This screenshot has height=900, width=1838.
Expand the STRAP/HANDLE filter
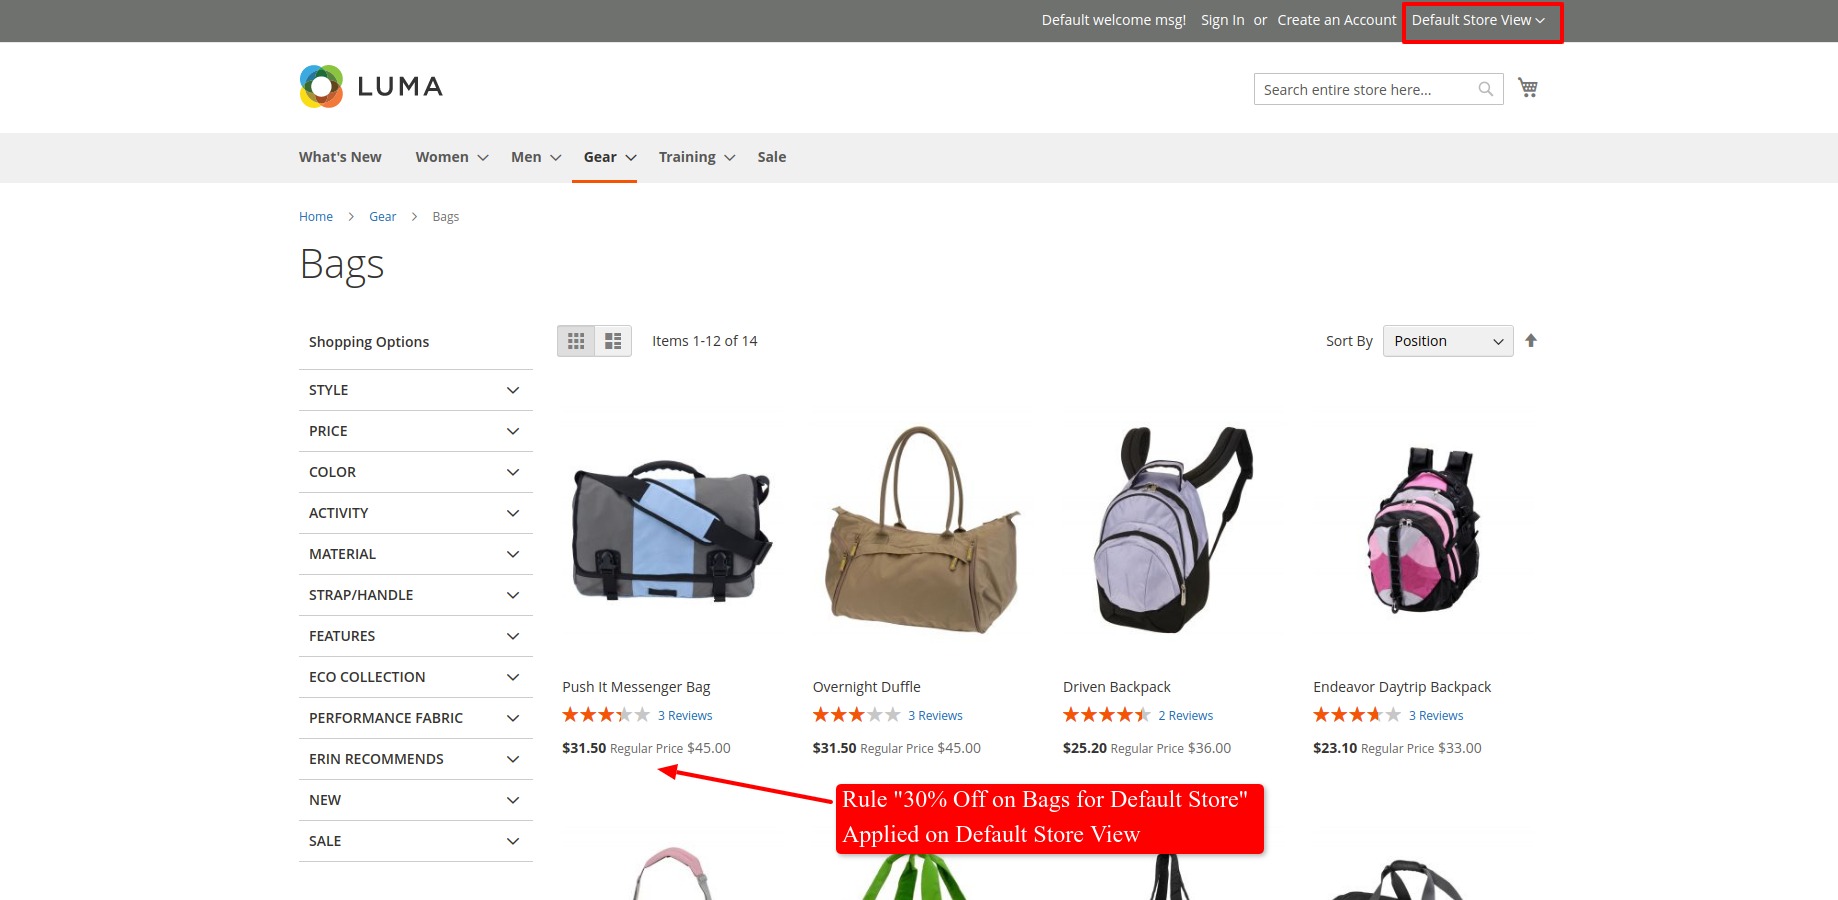[x=416, y=595]
